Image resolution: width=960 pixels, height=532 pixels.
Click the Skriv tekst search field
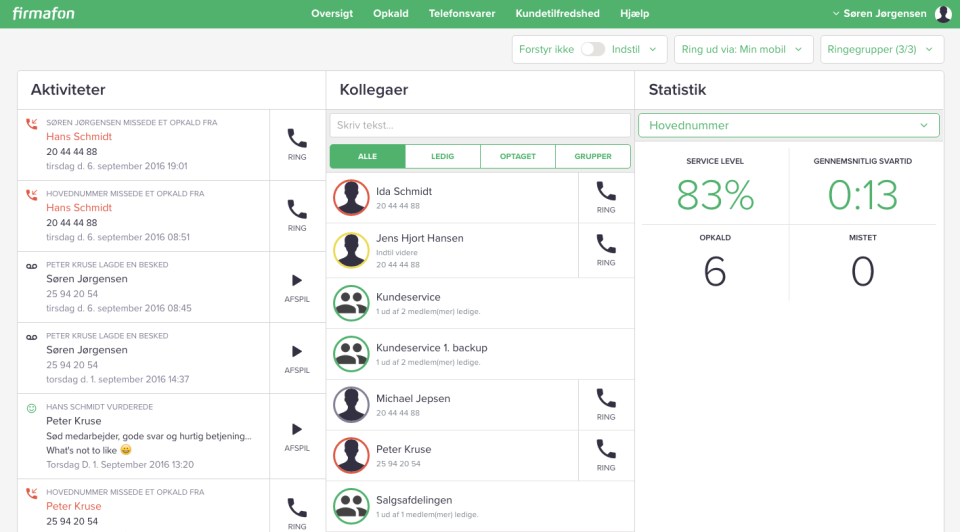pyautogui.click(x=480, y=125)
